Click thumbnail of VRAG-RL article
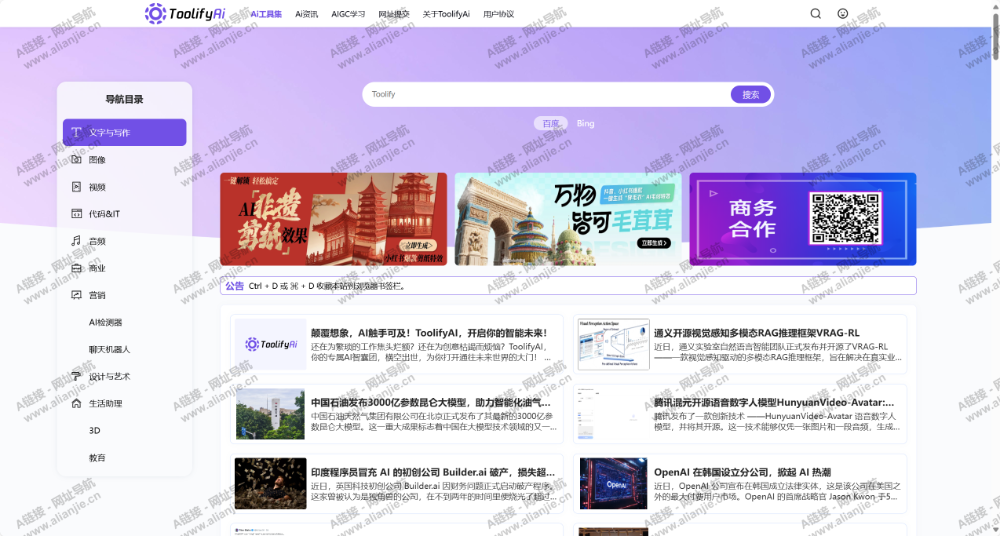This screenshot has height=536, width=1000. [x=614, y=344]
